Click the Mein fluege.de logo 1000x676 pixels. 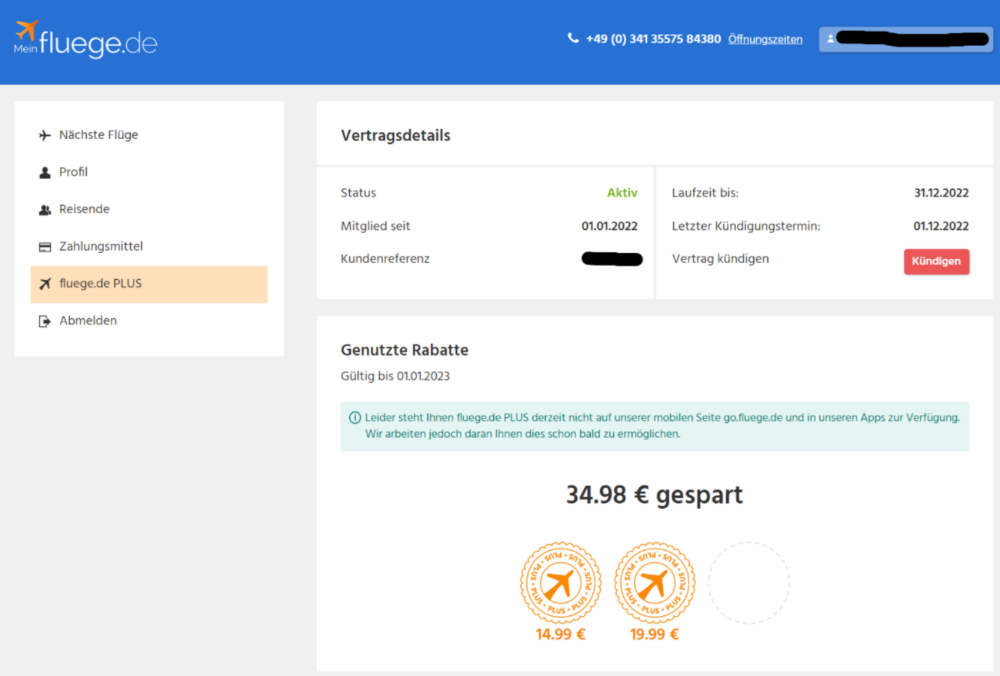[85, 39]
